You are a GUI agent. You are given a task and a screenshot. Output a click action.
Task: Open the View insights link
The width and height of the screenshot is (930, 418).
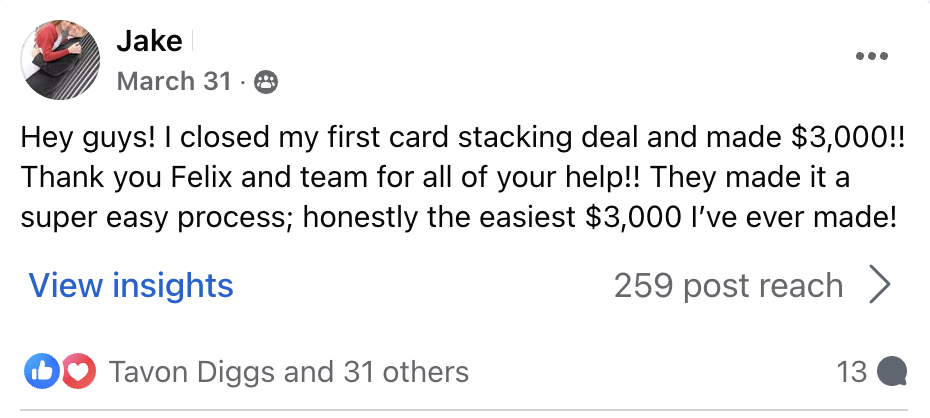[131, 286]
